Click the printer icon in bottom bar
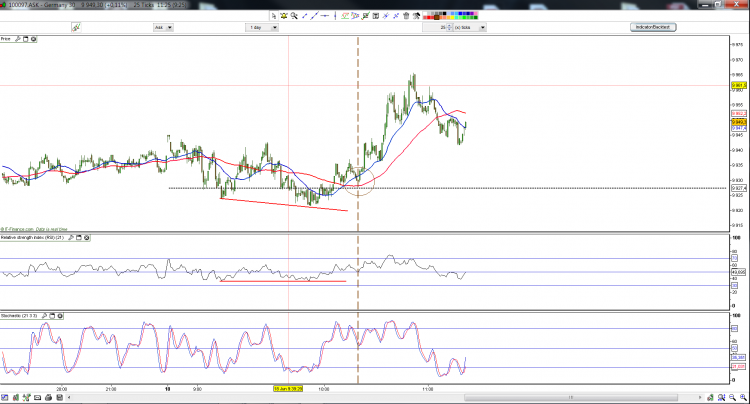Image resolution: width=750 pixels, height=404 pixels. pyautogui.click(x=48, y=397)
